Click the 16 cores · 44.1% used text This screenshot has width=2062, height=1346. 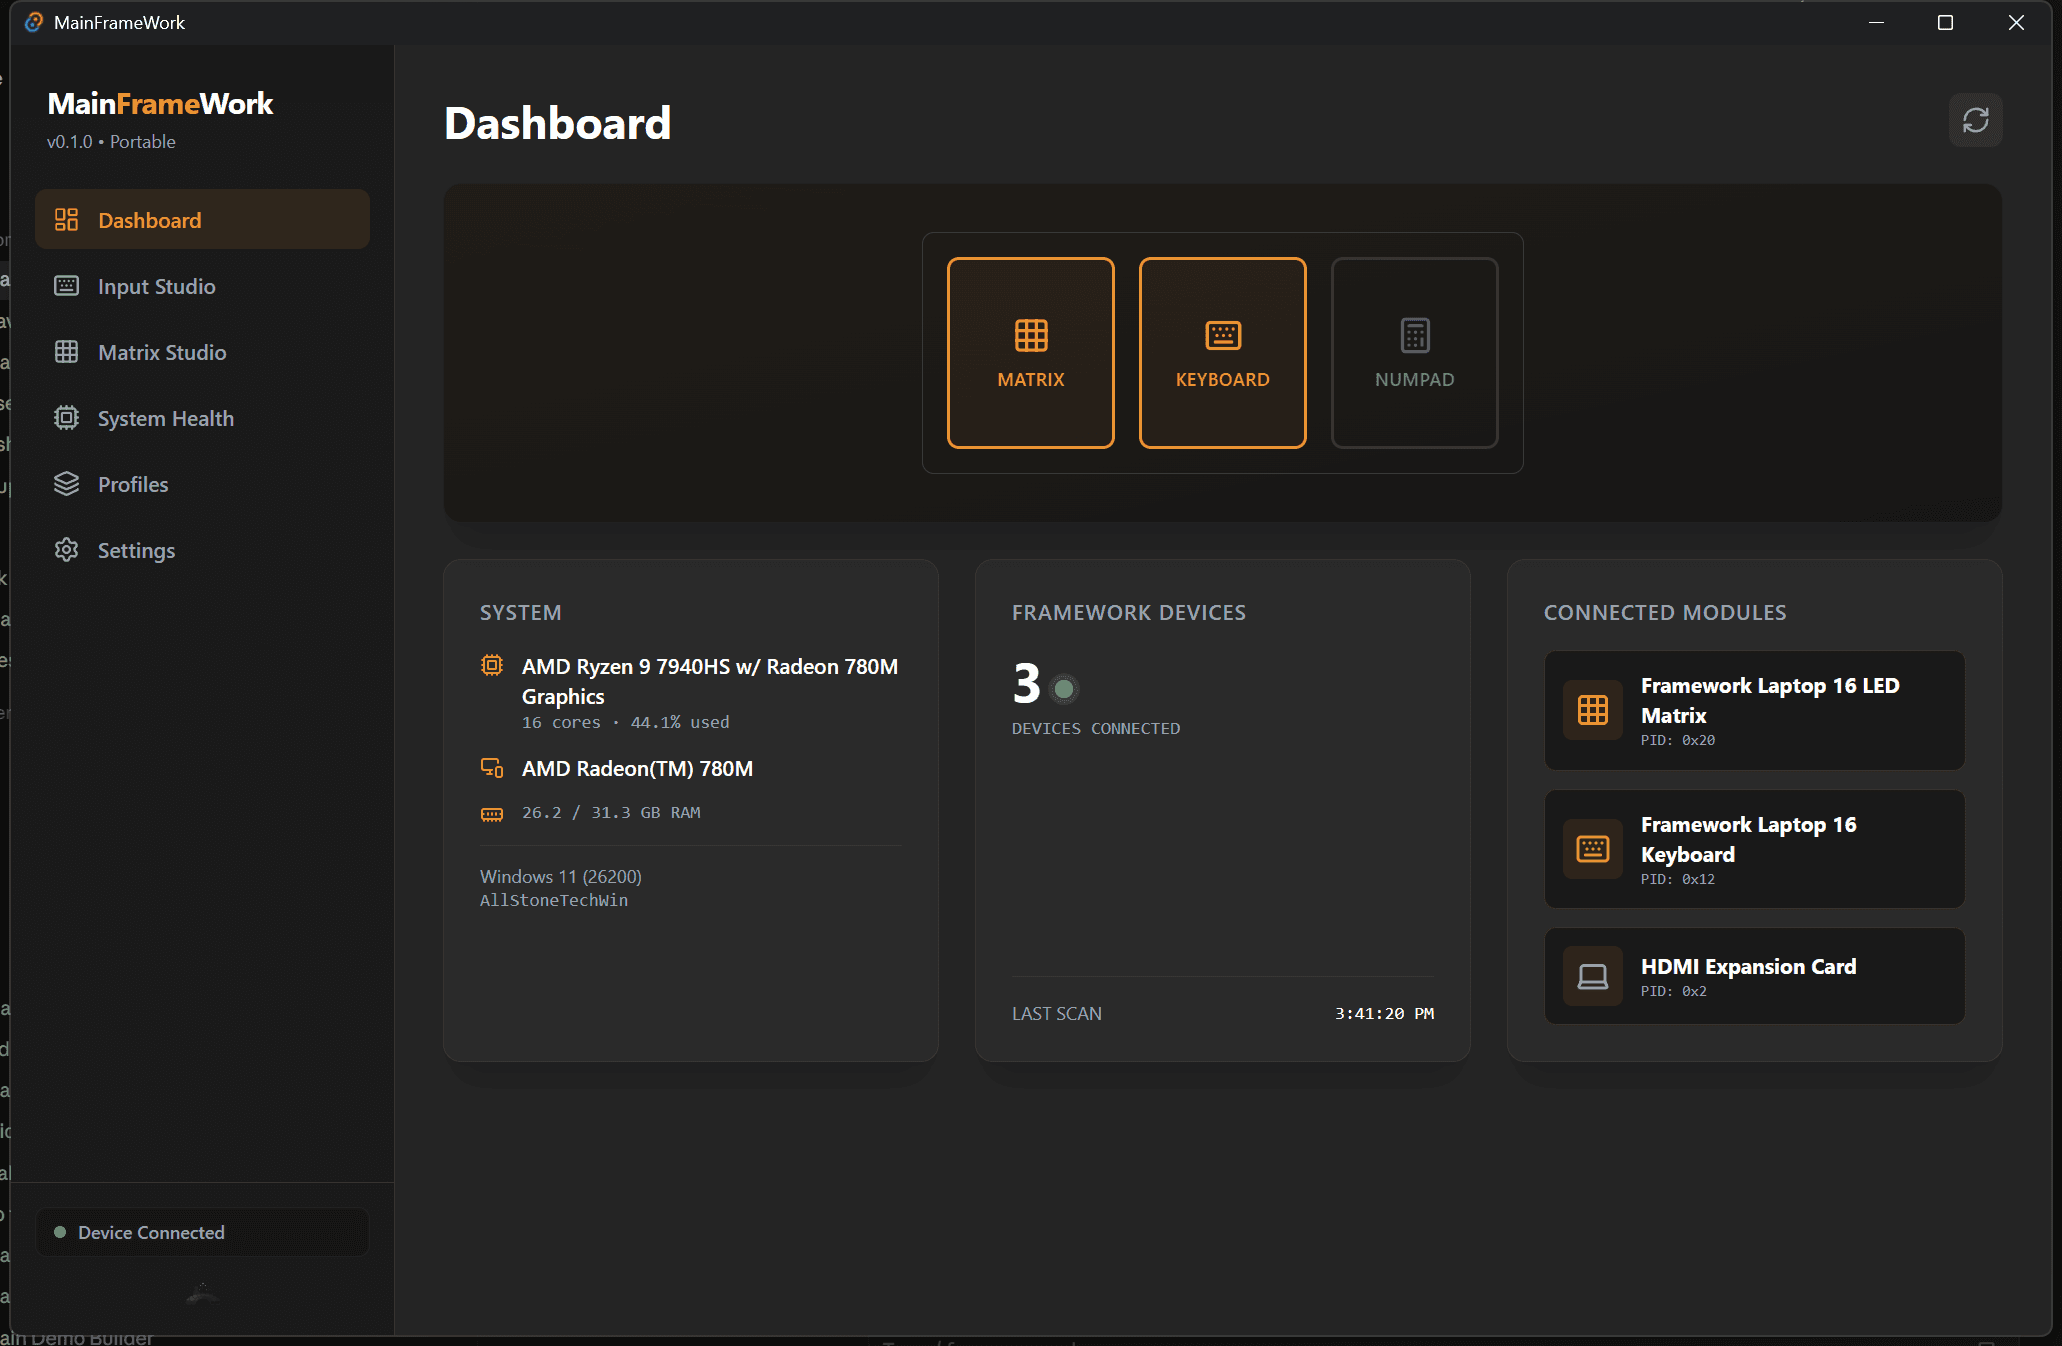(626, 723)
